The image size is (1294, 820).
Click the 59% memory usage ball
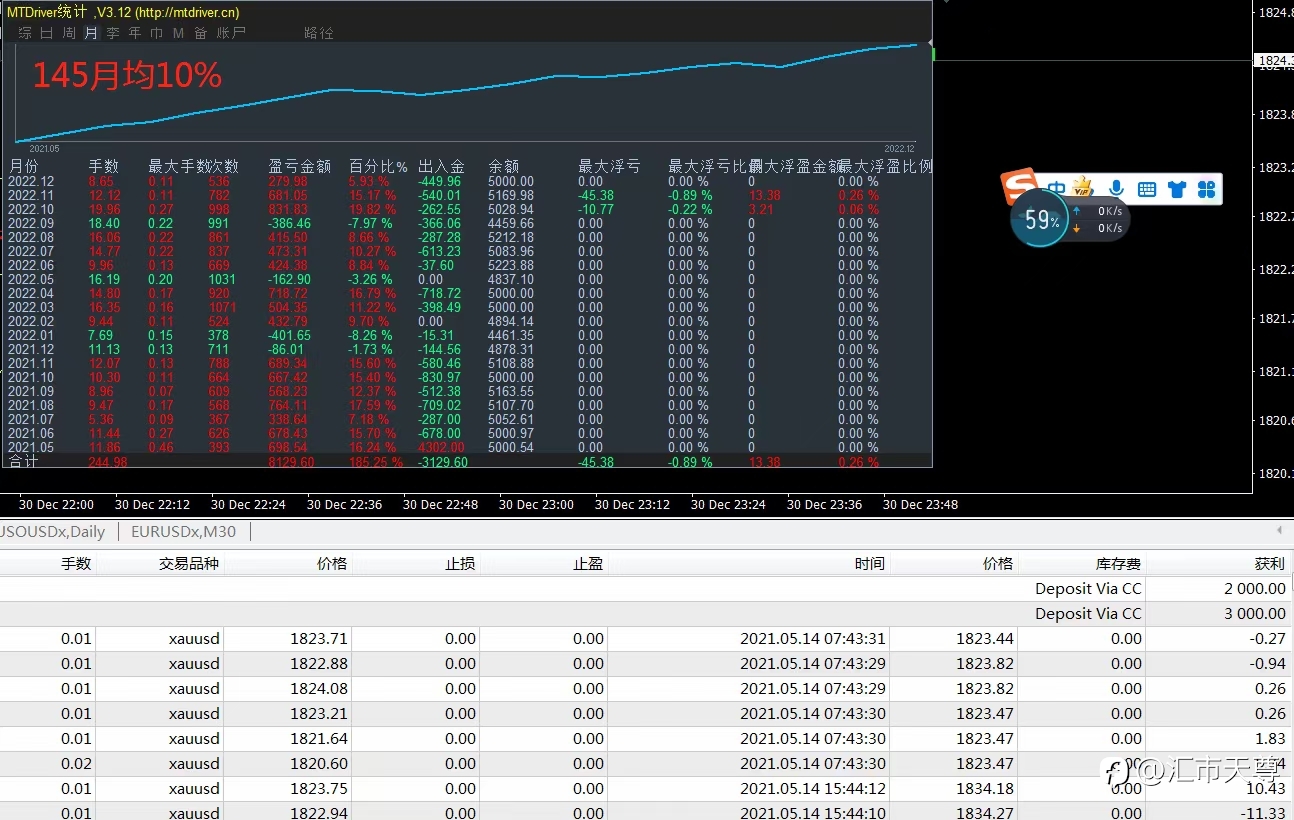click(x=1041, y=219)
